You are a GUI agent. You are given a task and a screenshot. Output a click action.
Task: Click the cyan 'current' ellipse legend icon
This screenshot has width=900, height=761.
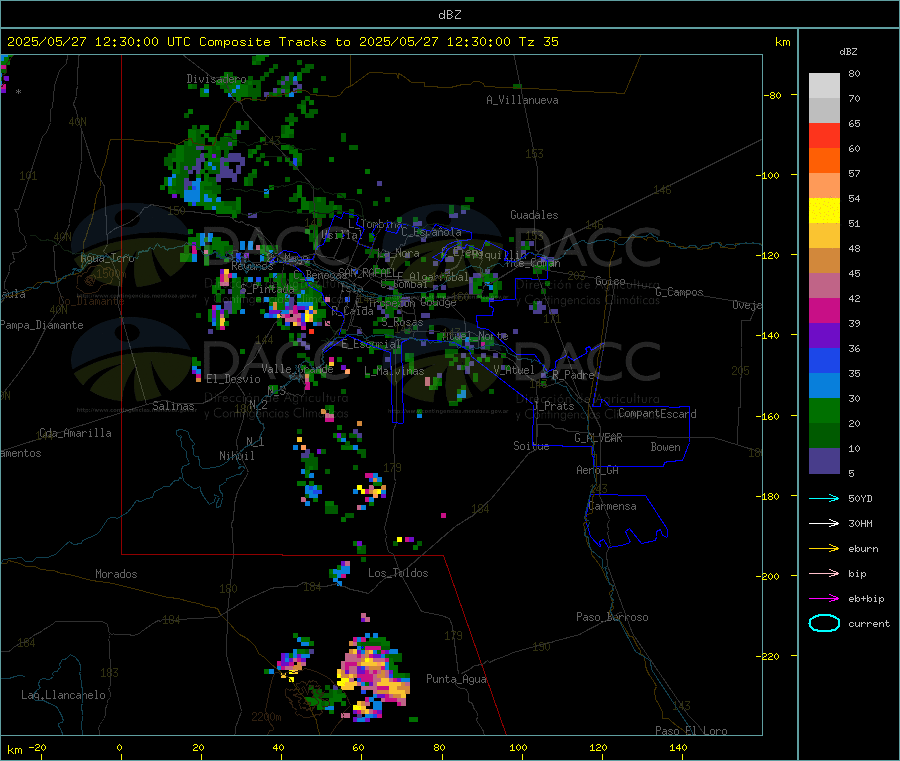tap(824, 623)
